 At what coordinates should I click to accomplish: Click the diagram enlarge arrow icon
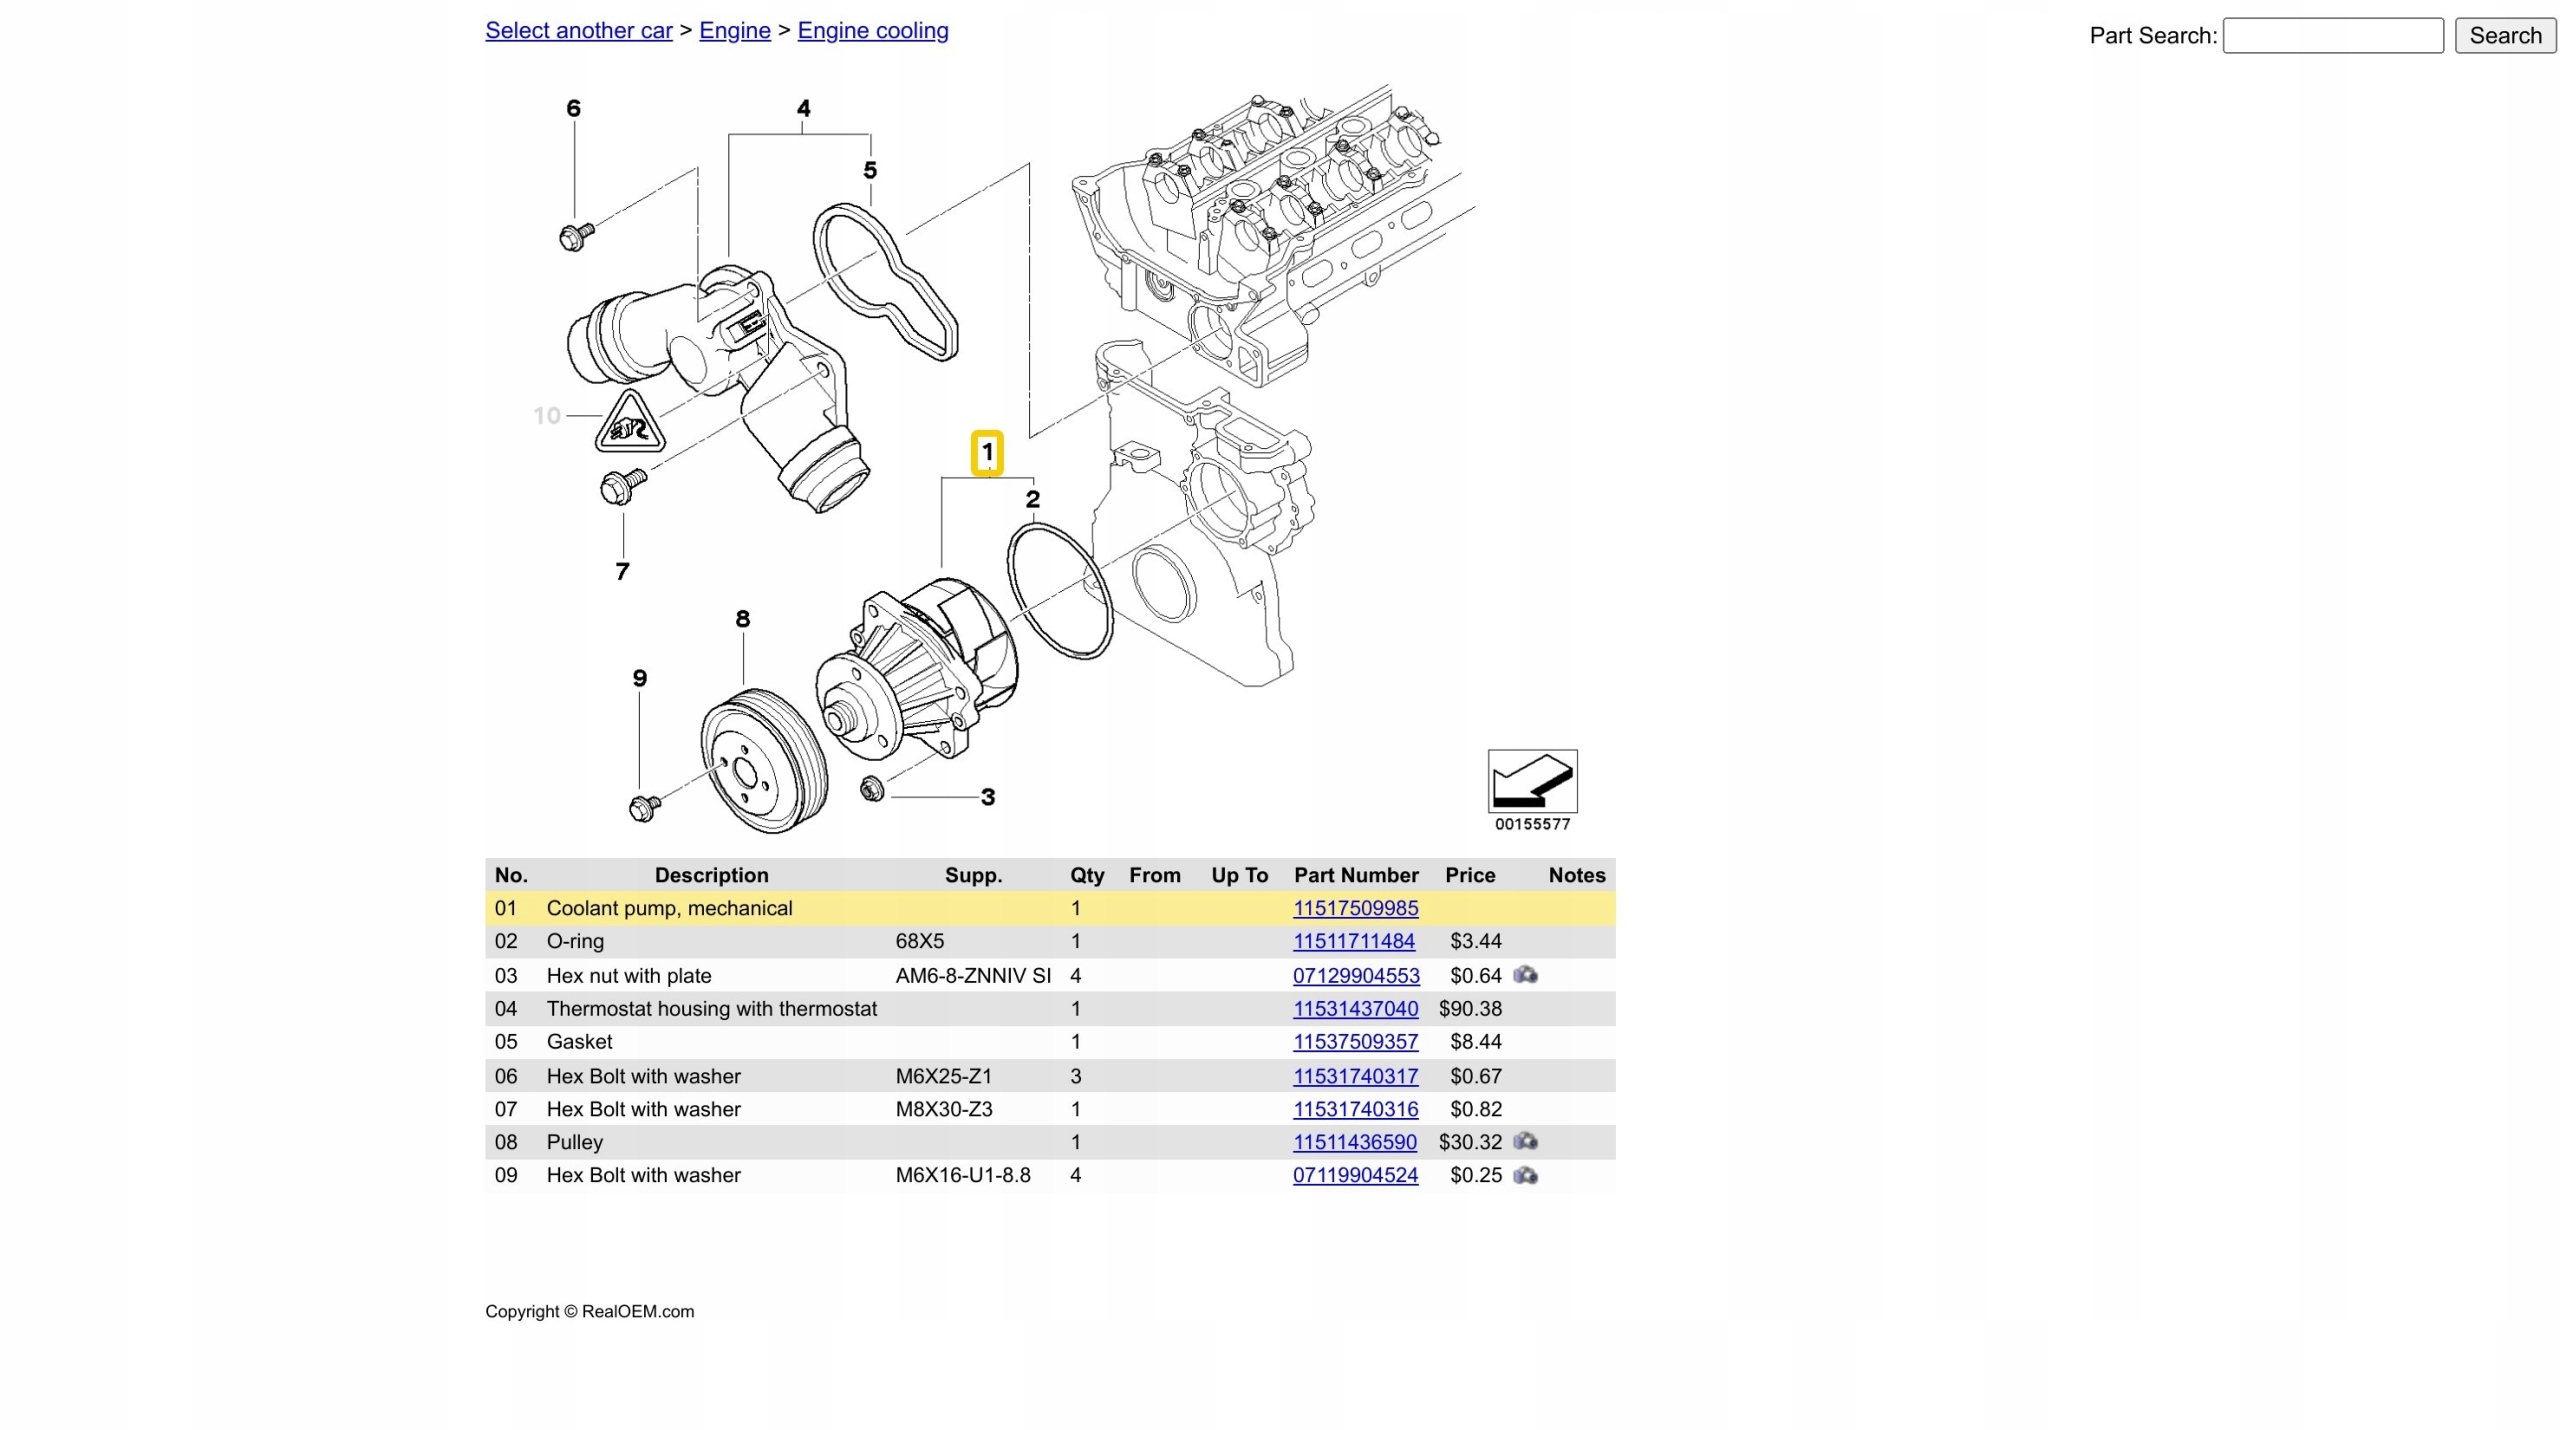click(1531, 780)
